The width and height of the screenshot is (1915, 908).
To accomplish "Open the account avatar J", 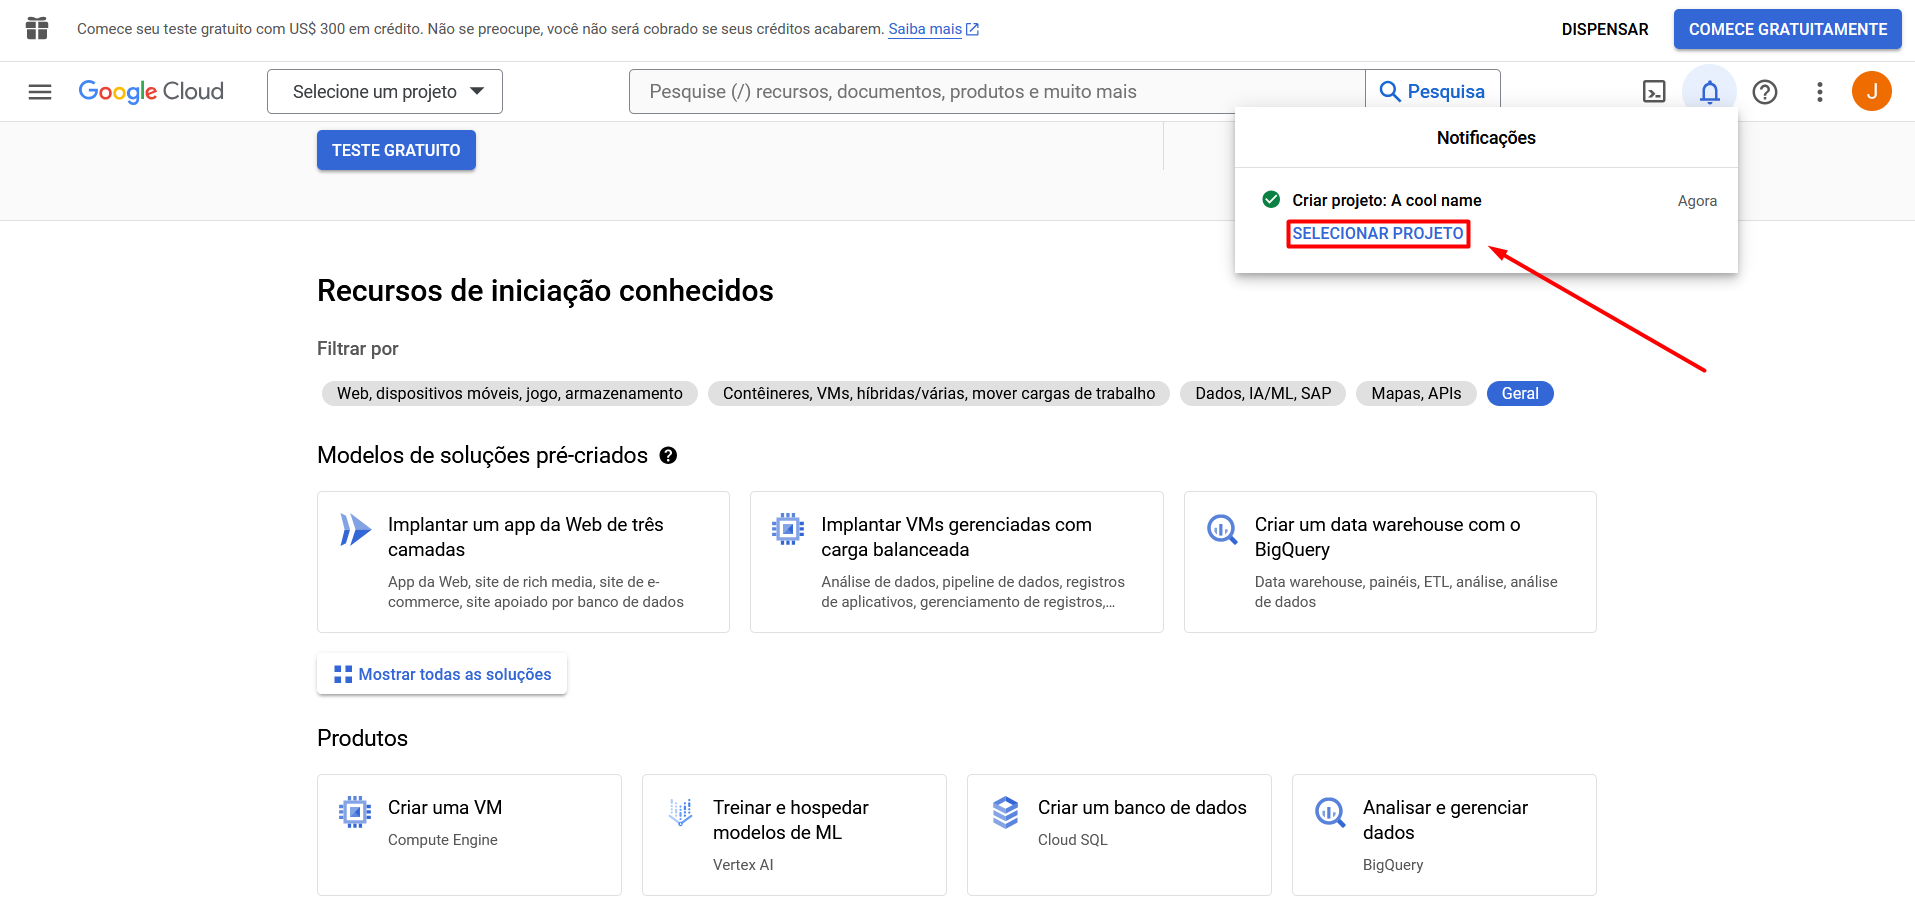I will (x=1872, y=91).
